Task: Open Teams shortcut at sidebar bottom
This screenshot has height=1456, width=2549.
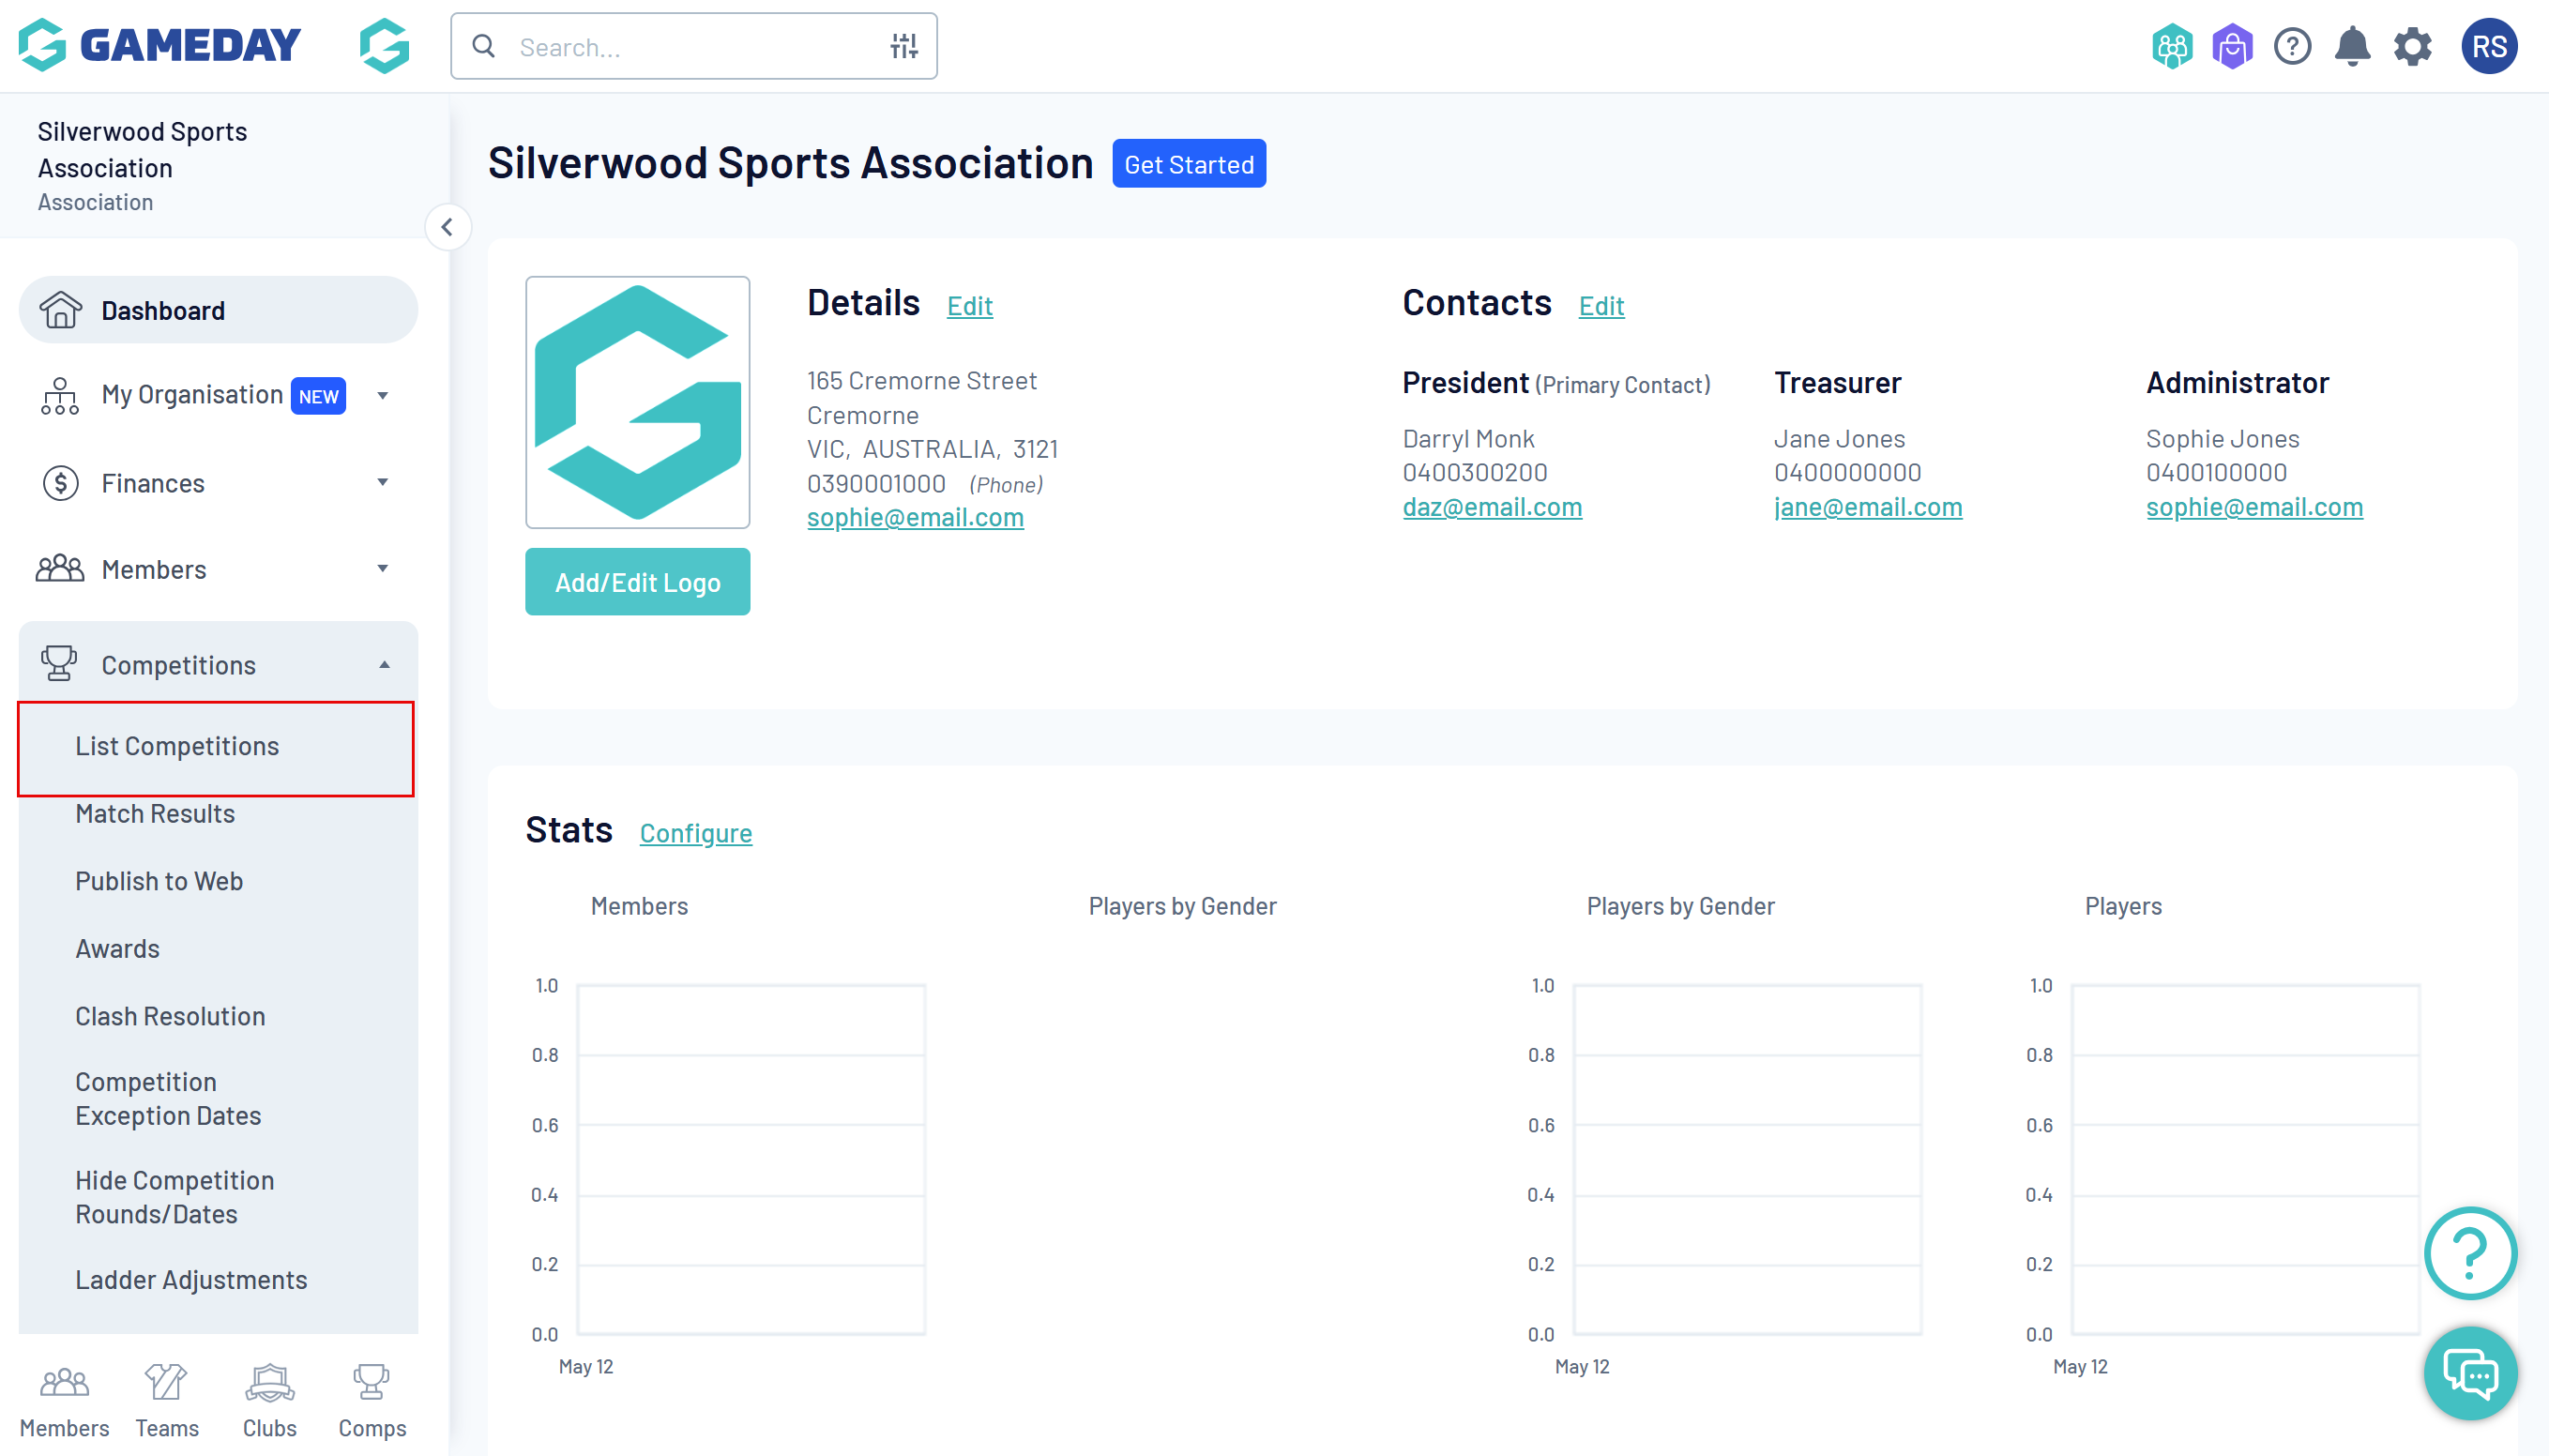Action: [166, 1399]
